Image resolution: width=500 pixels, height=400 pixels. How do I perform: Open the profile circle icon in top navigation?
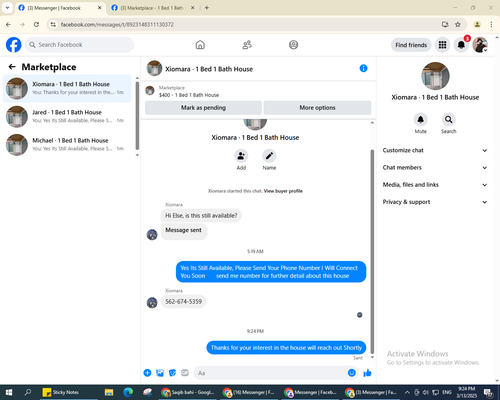(293, 45)
